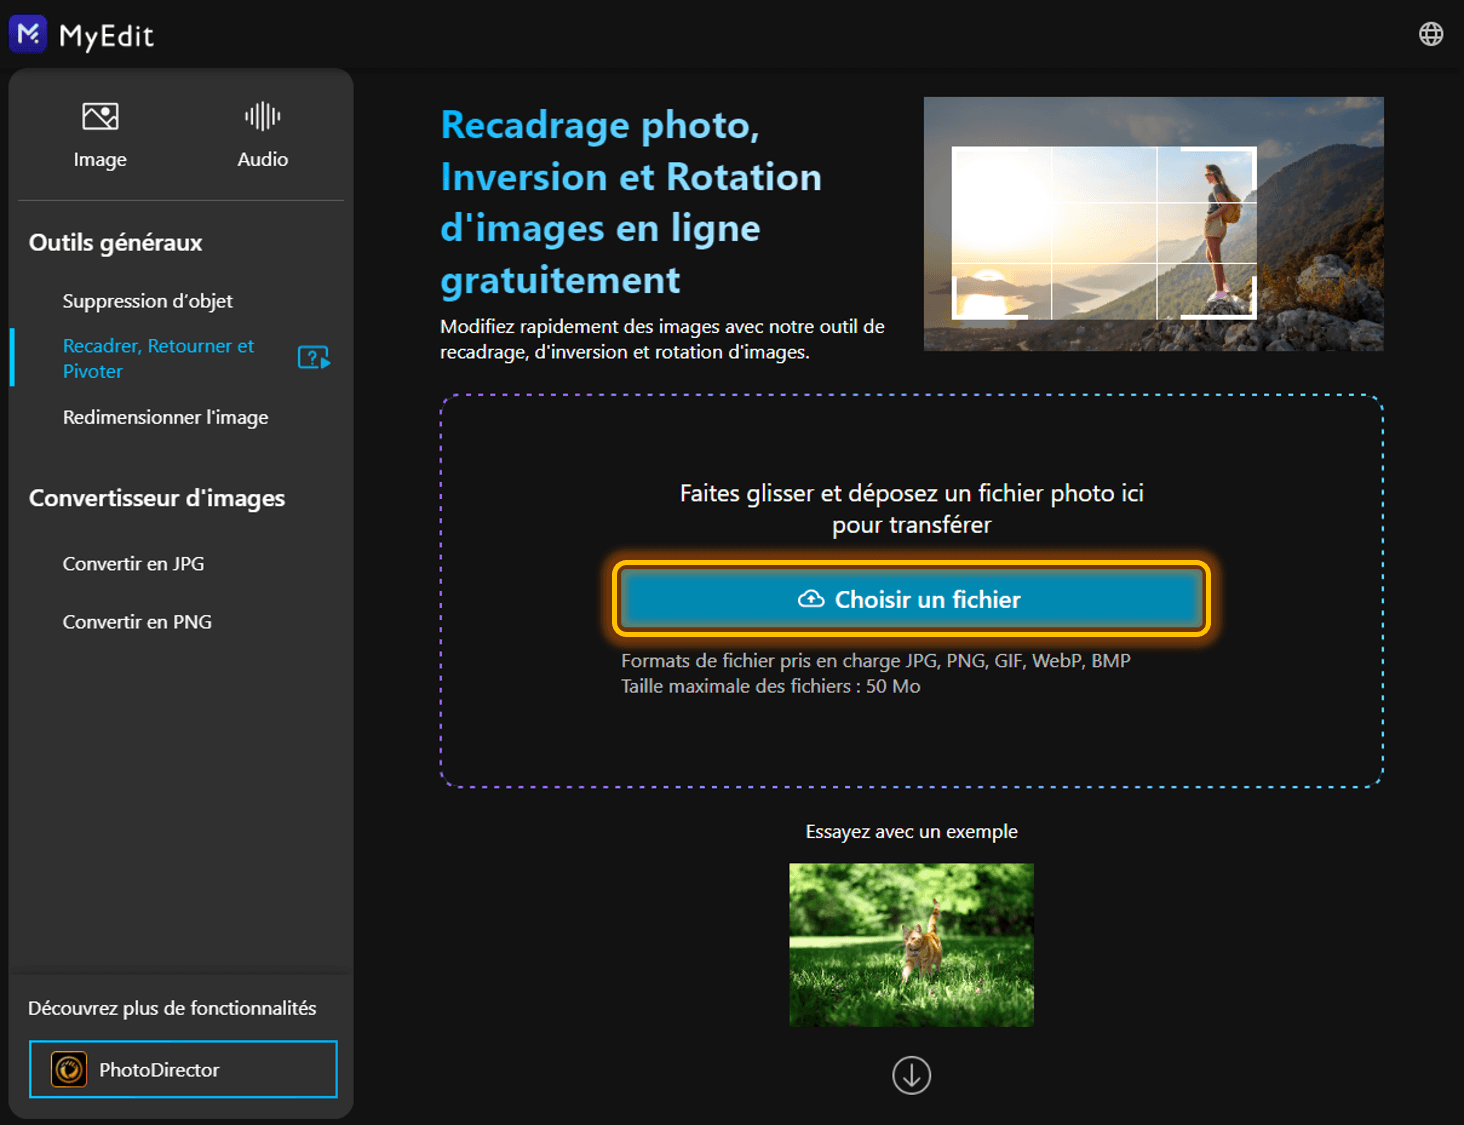Open the PhotoDirector link button
Image resolution: width=1464 pixels, height=1125 pixels.
(x=183, y=1069)
